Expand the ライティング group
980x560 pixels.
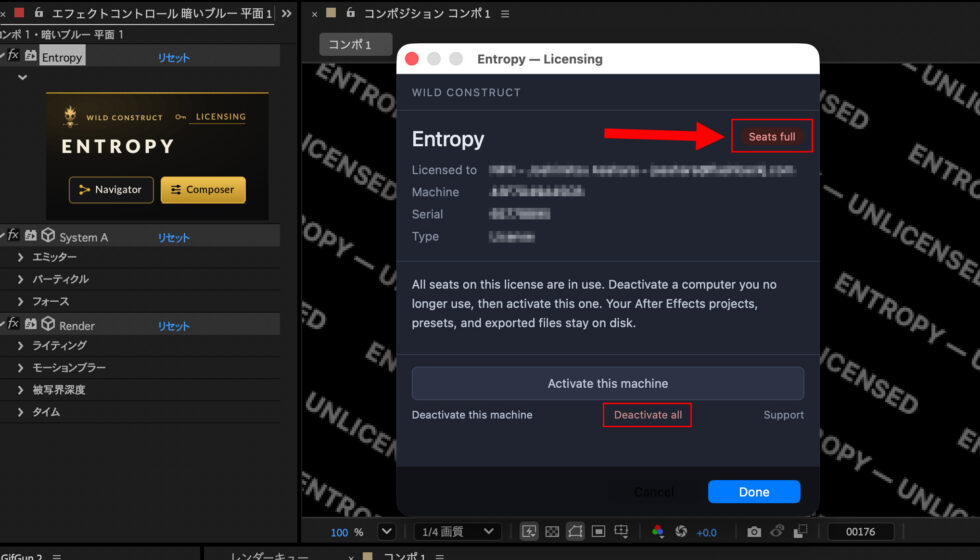(x=21, y=345)
